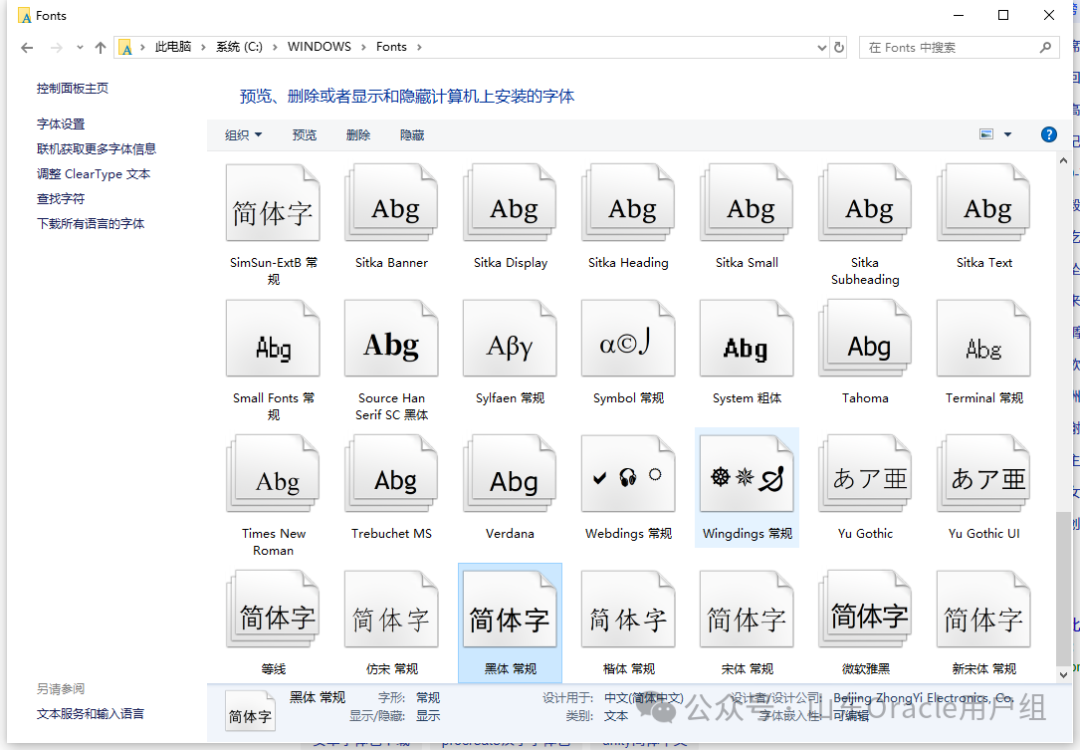Image resolution: width=1080 pixels, height=750 pixels.
Task: Select the Symbol font icon
Action: 628,338
